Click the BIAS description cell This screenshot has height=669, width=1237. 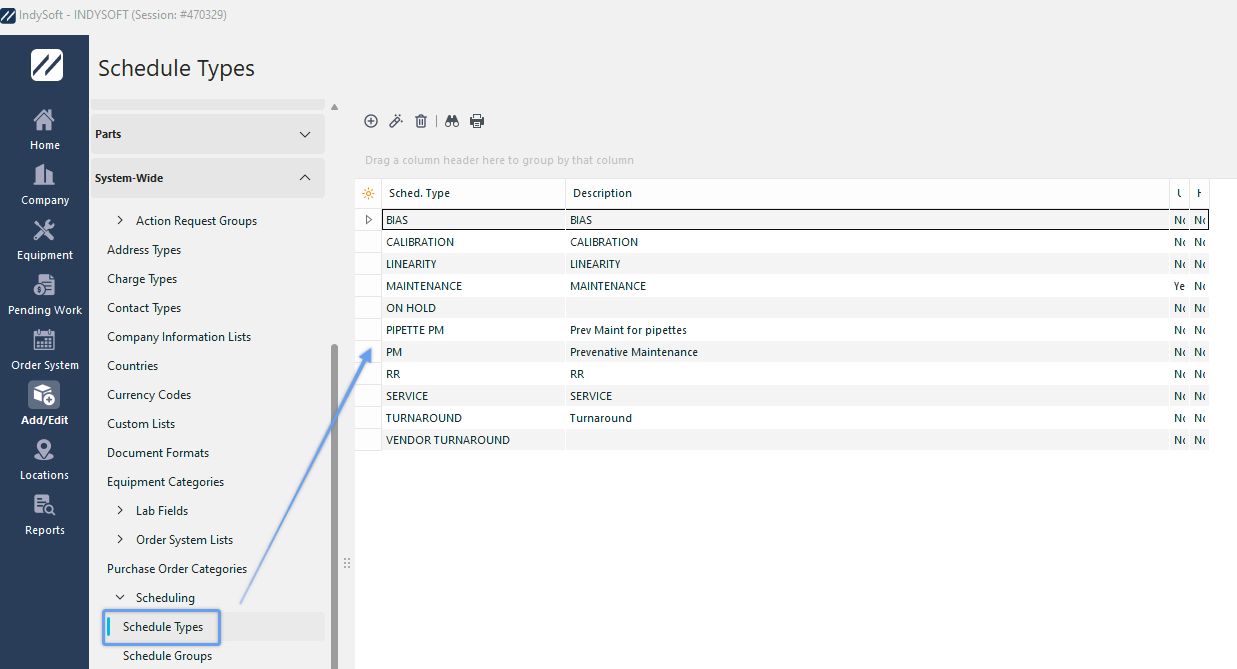867,219
